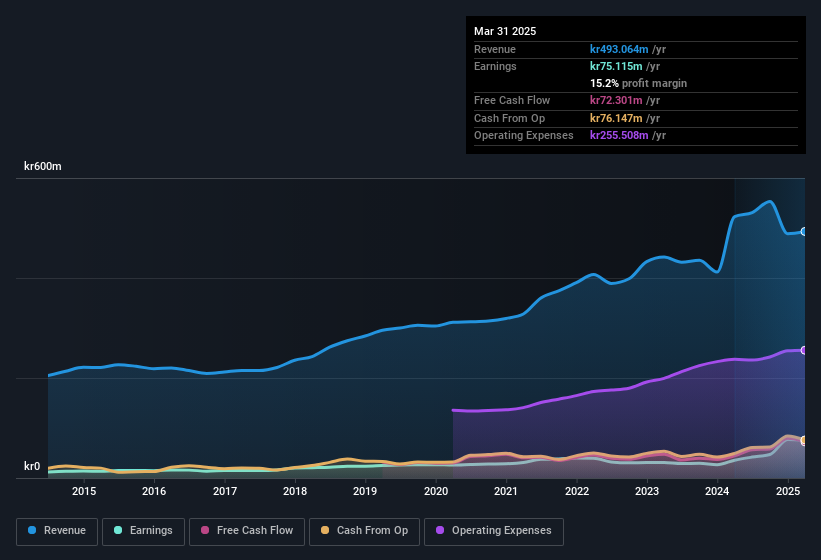
Task: Select the 2022 x-axis label
Action: point(576,491)
